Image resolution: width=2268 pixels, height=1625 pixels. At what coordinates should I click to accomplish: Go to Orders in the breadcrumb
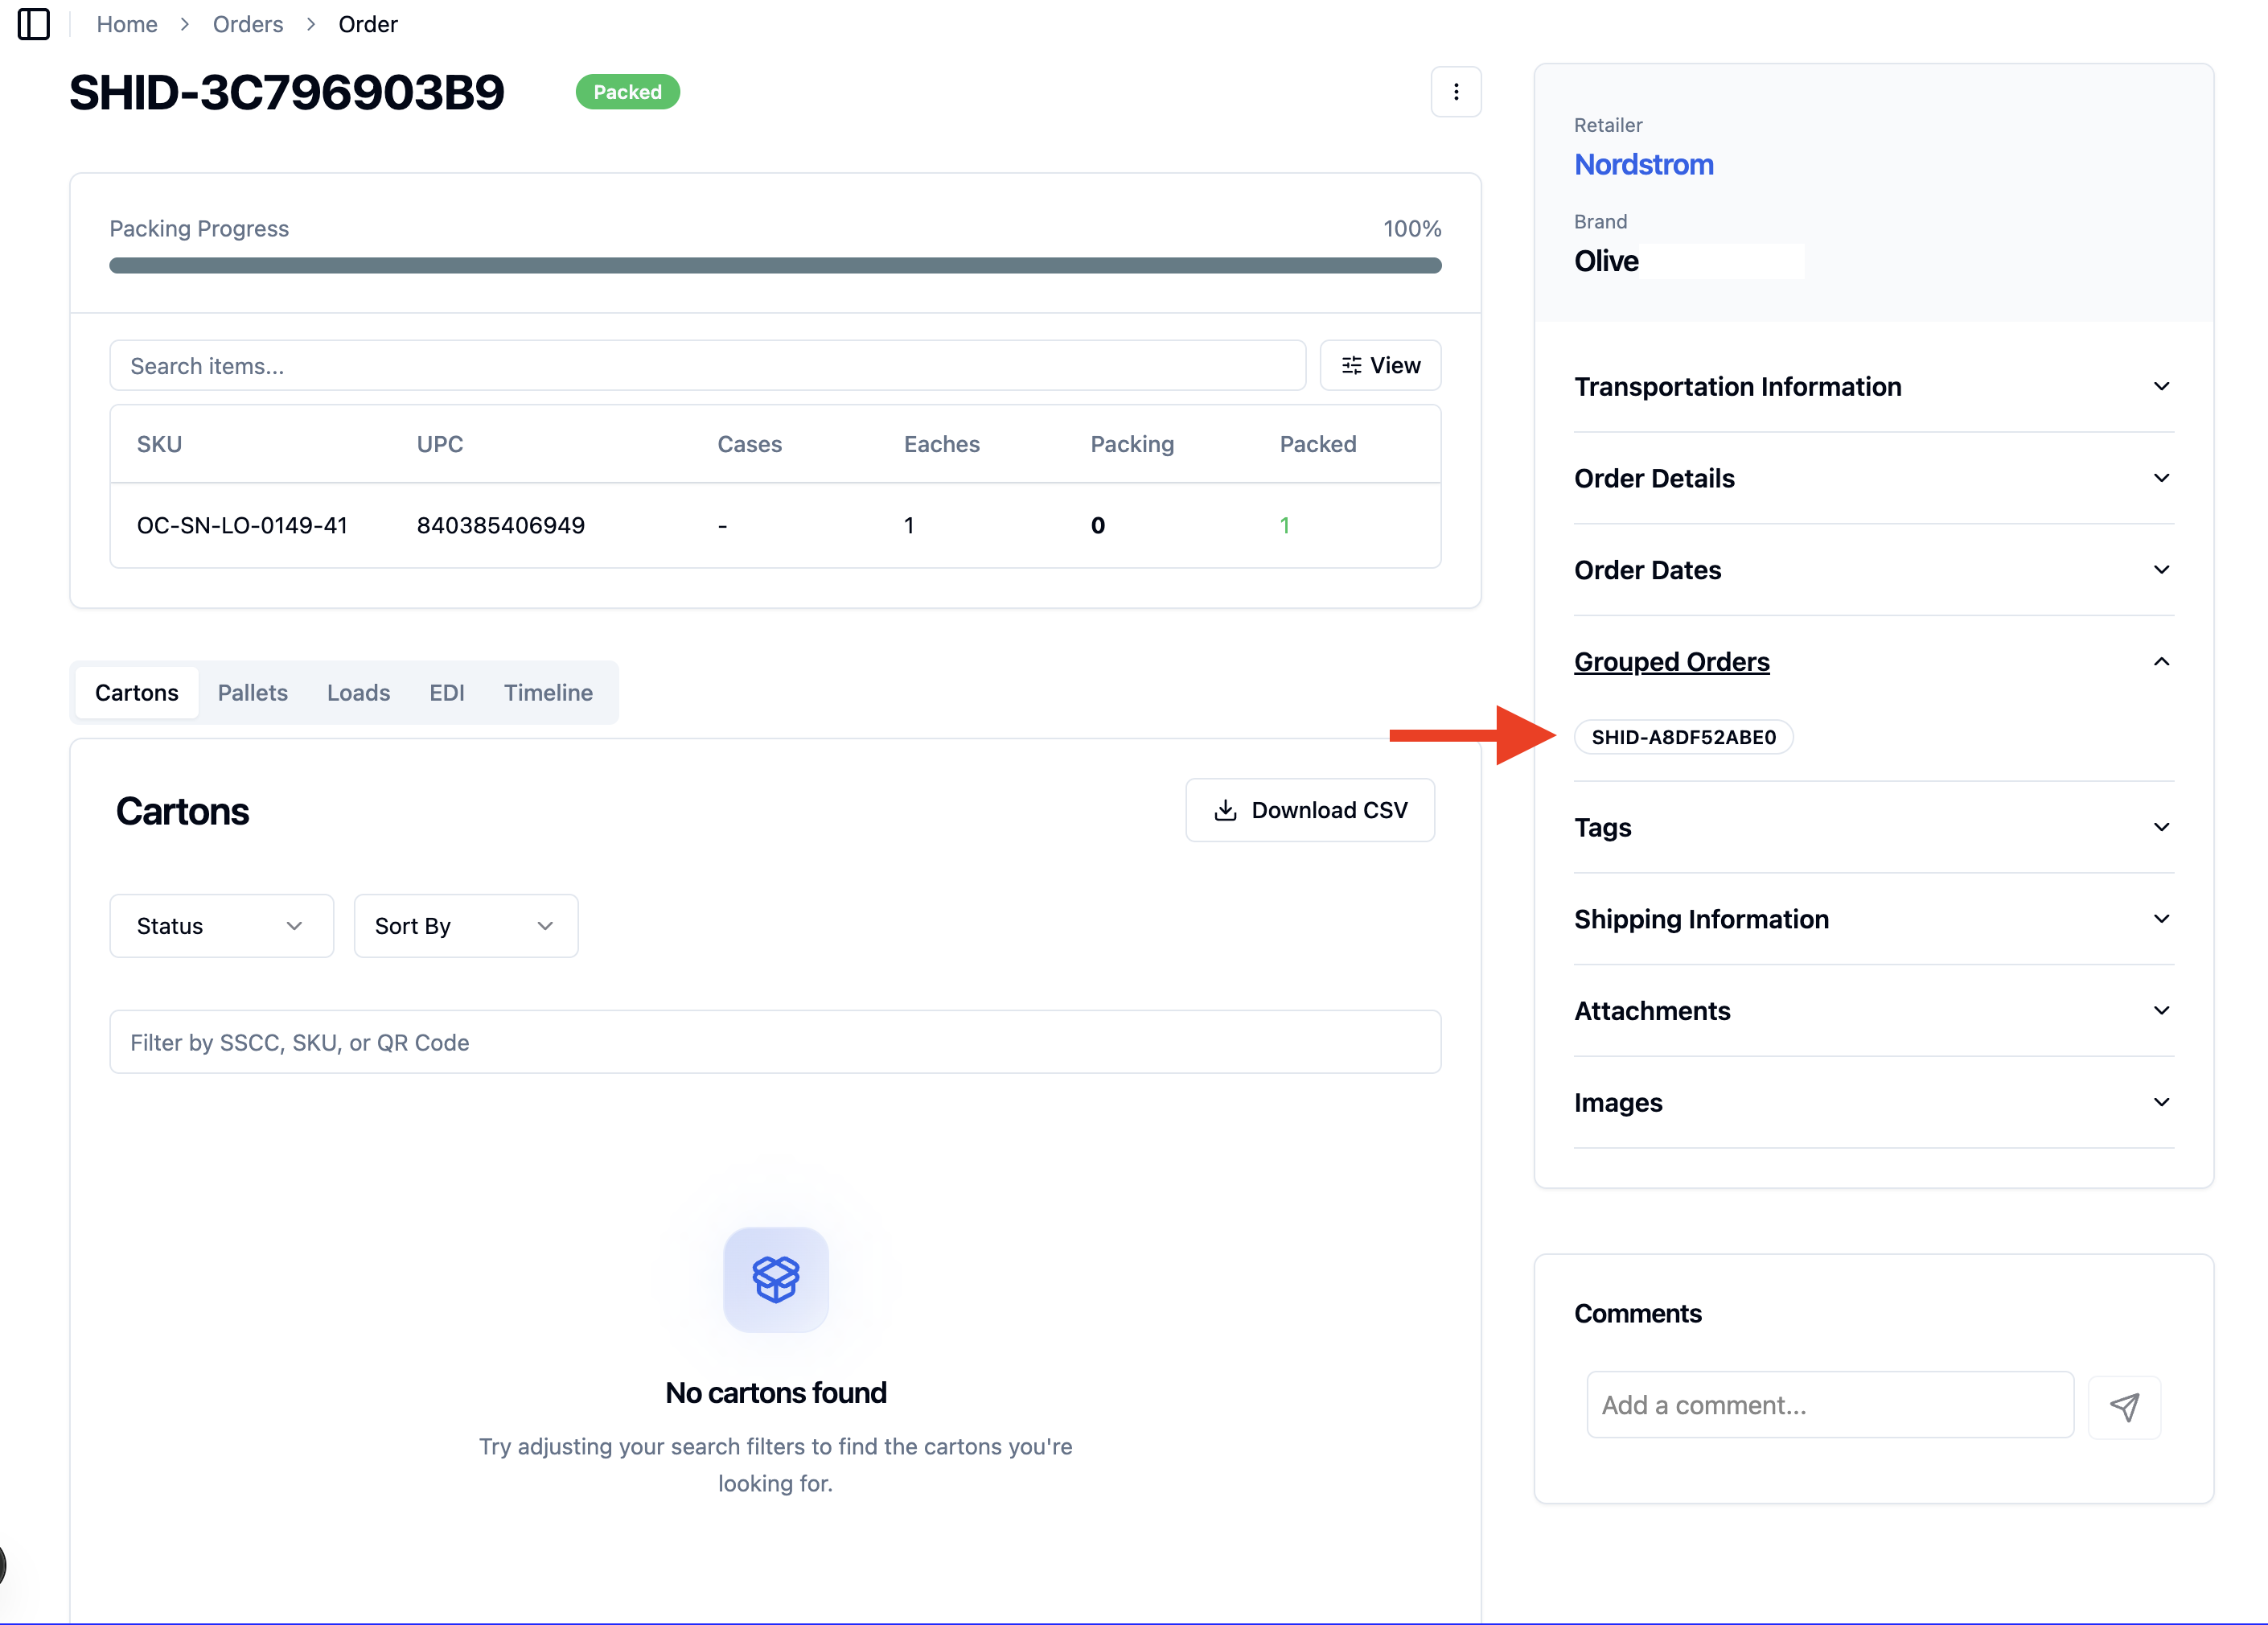tap(248, 24)
